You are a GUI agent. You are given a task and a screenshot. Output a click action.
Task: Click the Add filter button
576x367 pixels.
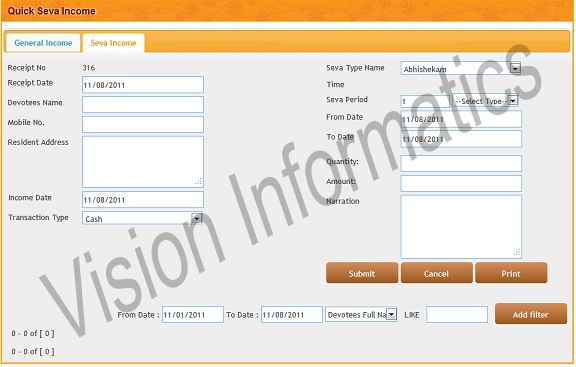pos(531,314)
